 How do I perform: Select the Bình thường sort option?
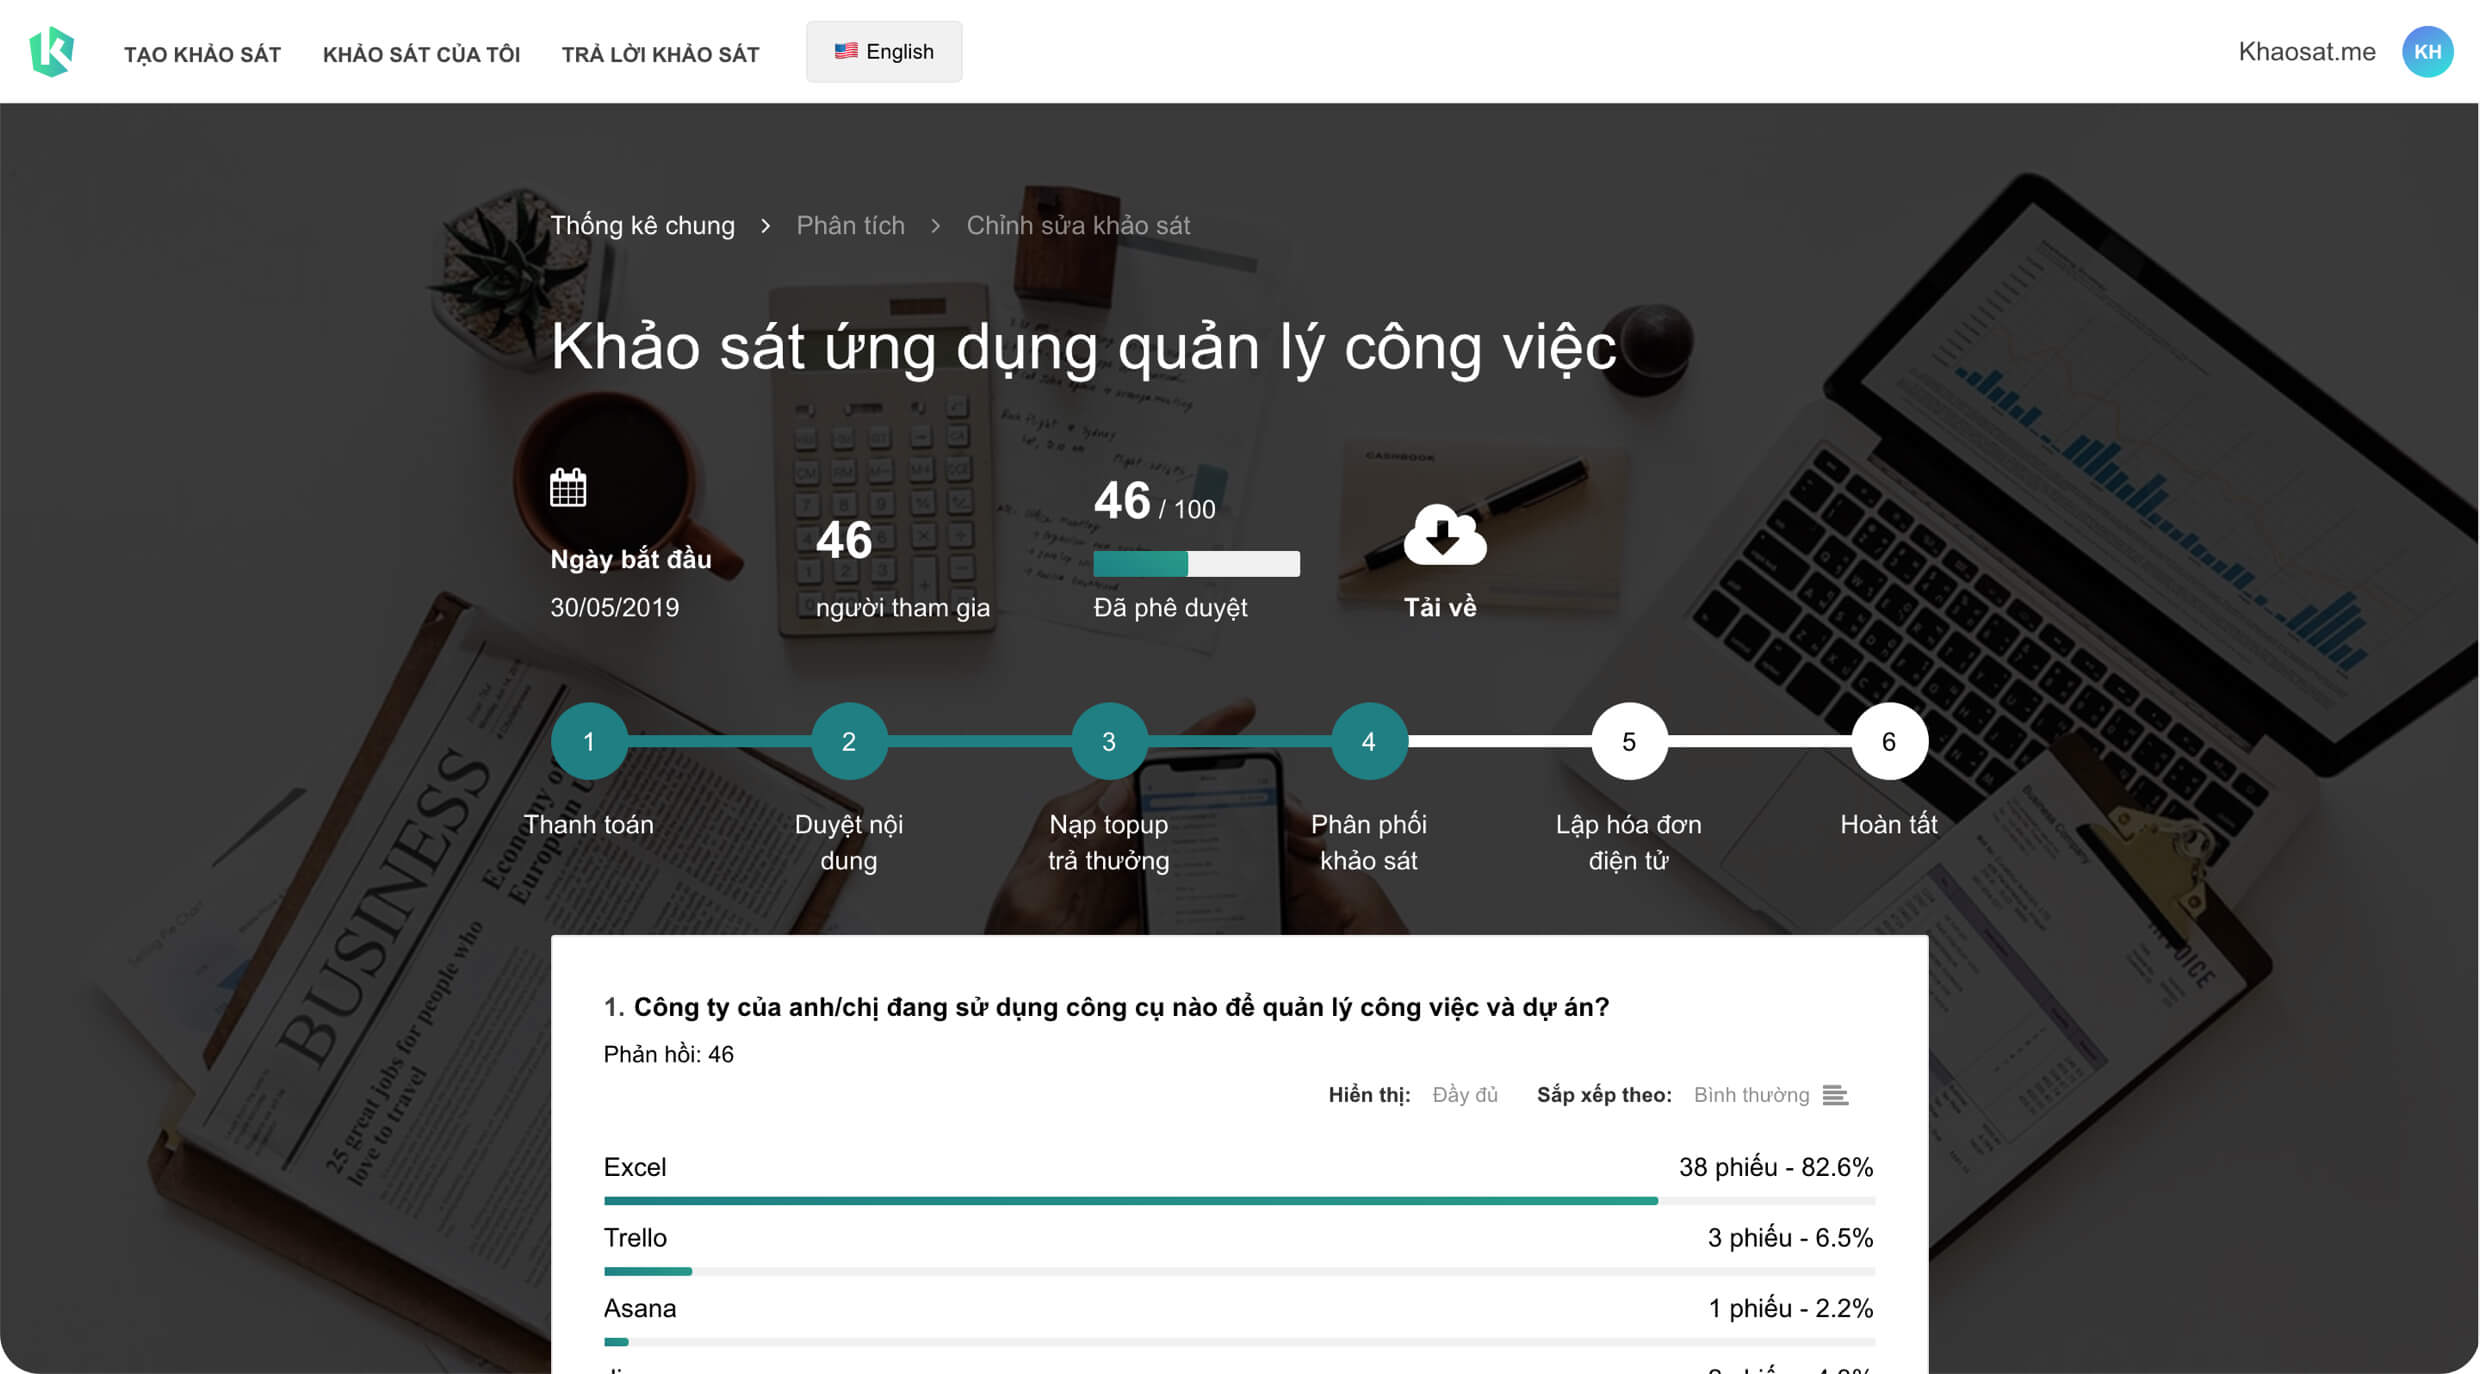(1749, 1098)
